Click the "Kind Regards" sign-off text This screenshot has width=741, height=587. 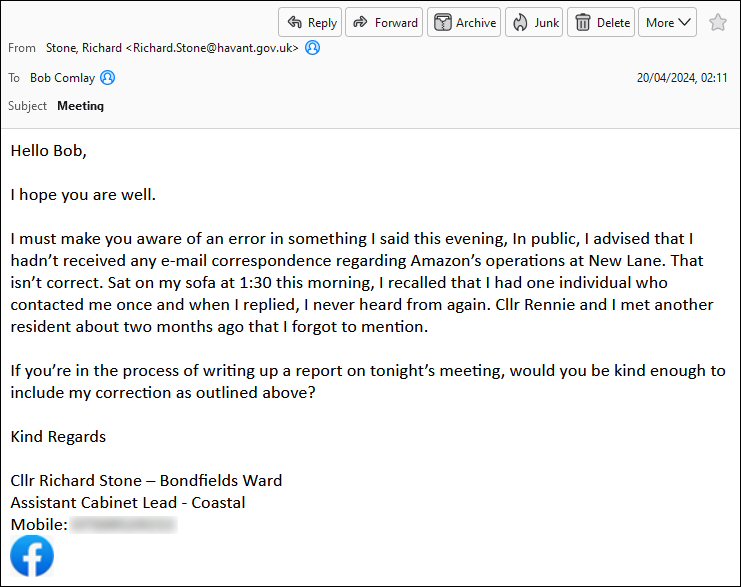pyautogui.click(x=58, y=436)
